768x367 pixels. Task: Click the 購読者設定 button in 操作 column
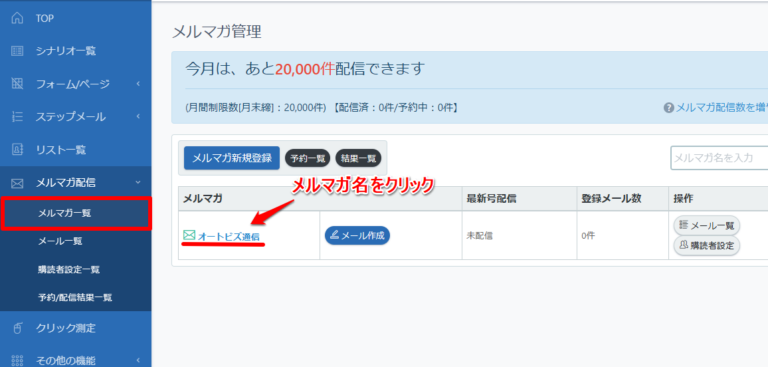click(x=707, y=245)
